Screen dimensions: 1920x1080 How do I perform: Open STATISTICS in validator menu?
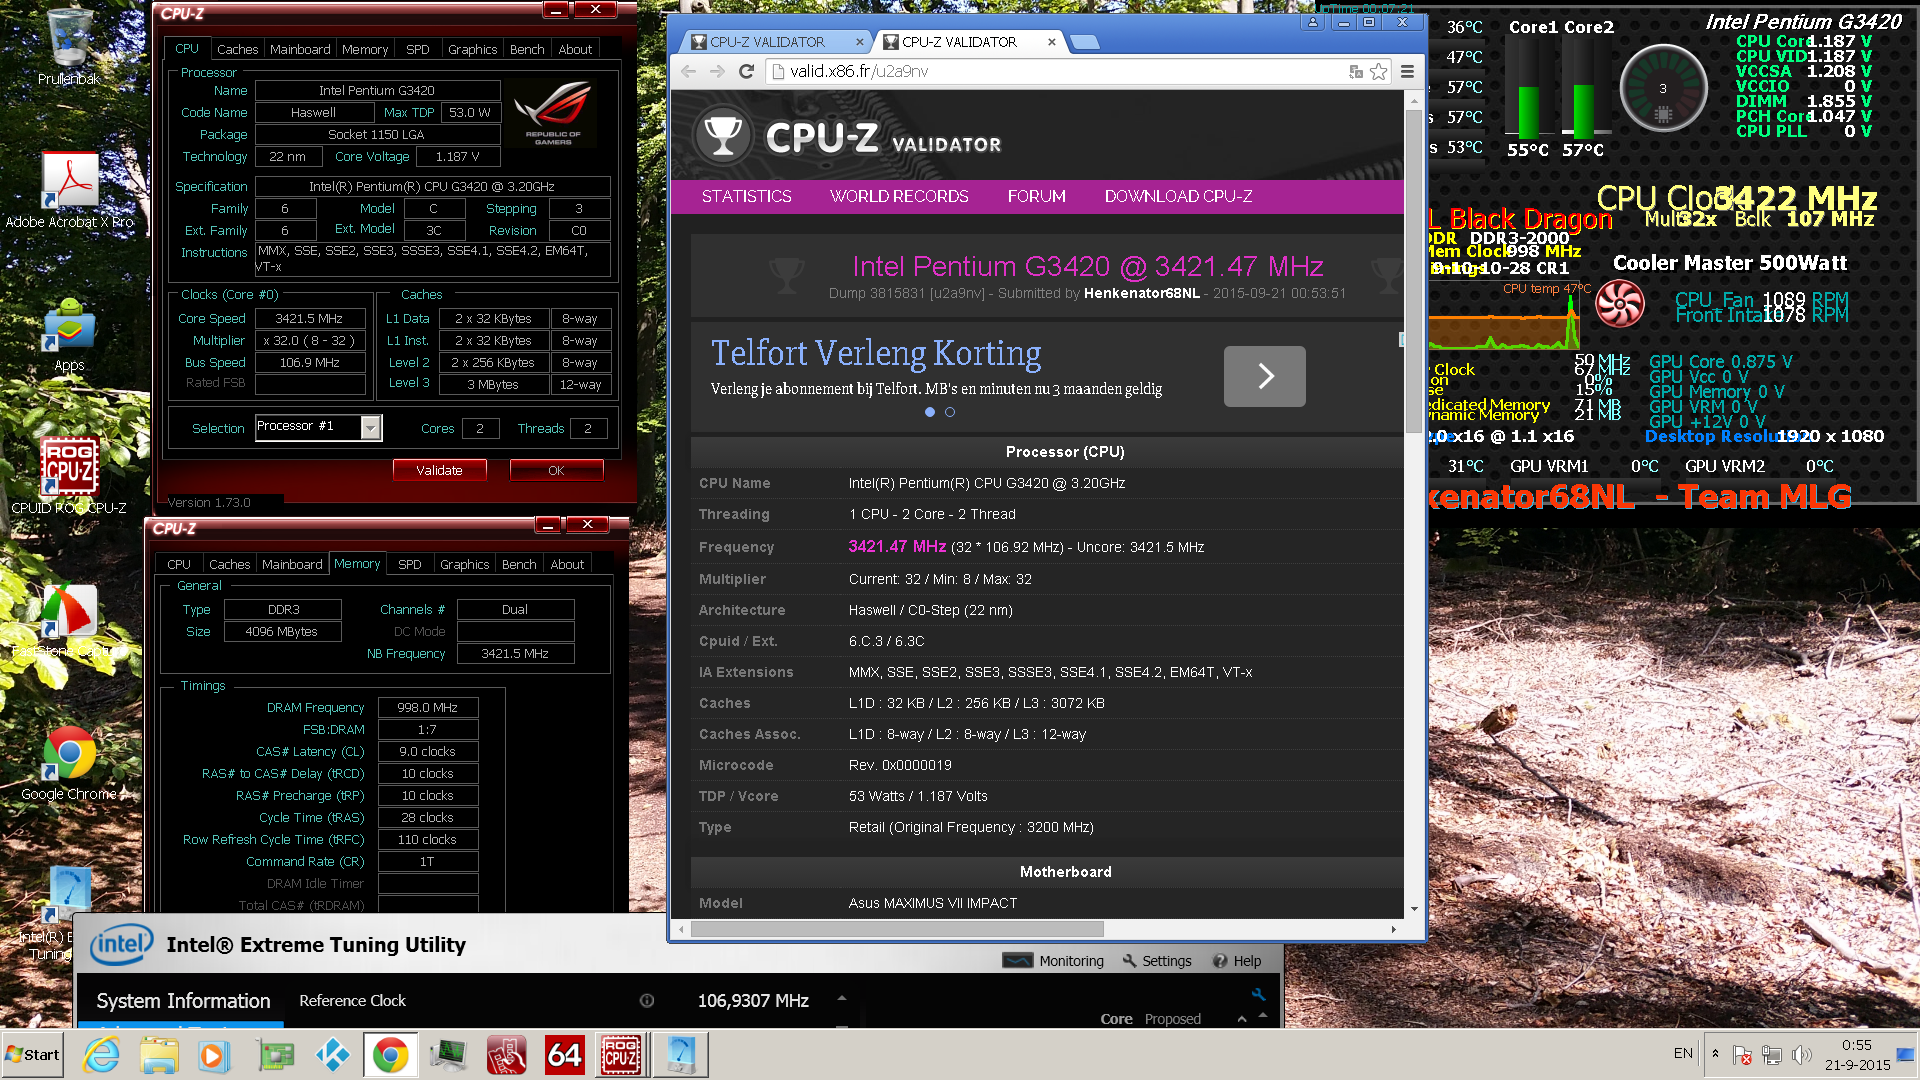[x=746, y=196]
